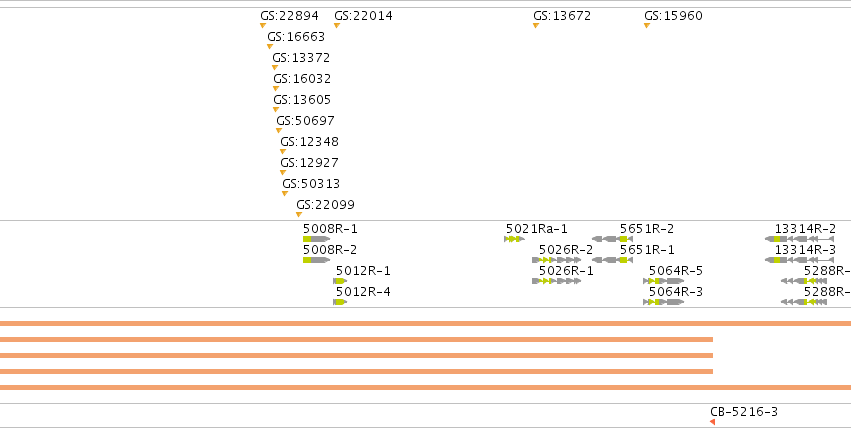Click the 5064R-3 gene model glyph
The width and height of the screenshot is (851, 428).
(x=664, y=302)
